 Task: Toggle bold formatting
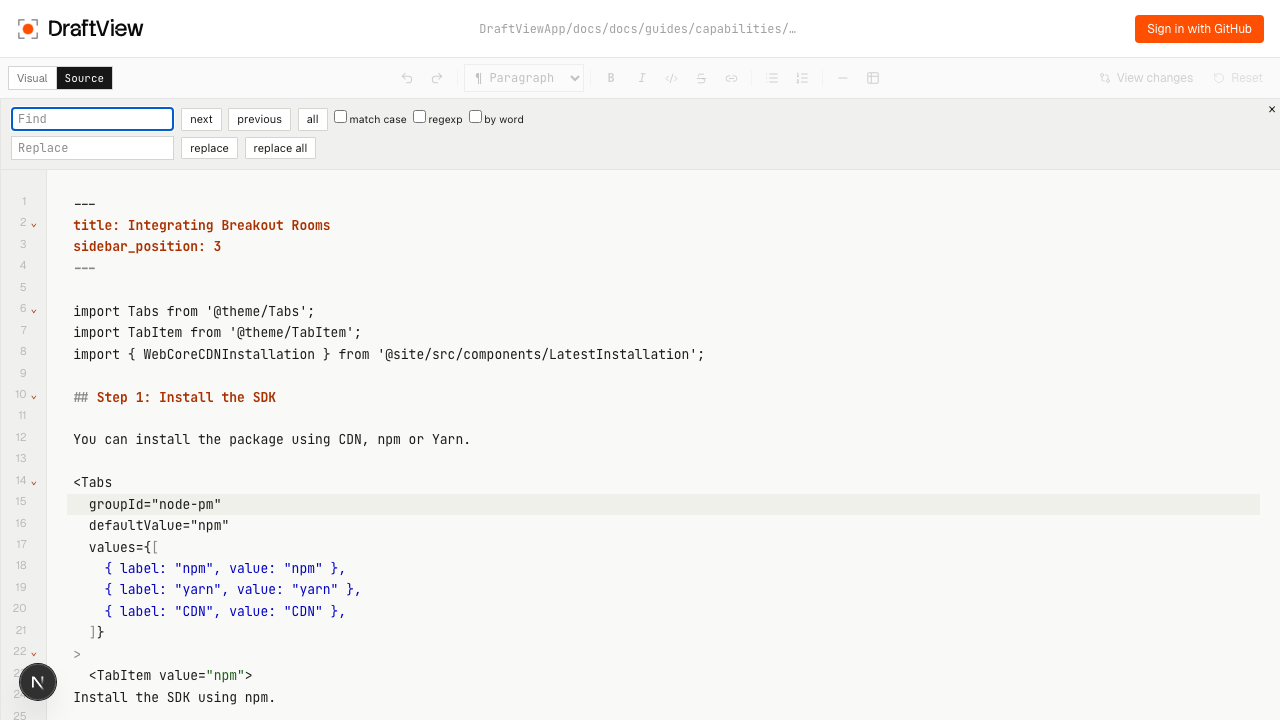pos(611,78)
